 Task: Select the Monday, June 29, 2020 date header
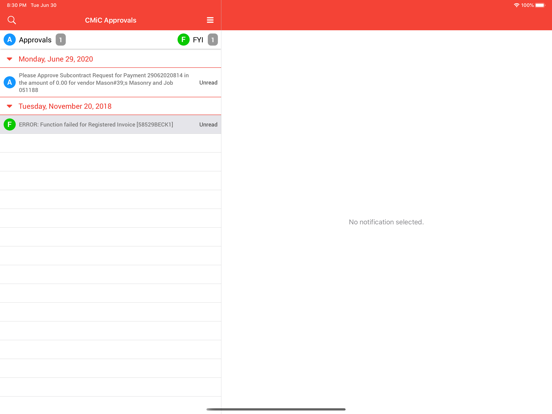pos(56,59)
